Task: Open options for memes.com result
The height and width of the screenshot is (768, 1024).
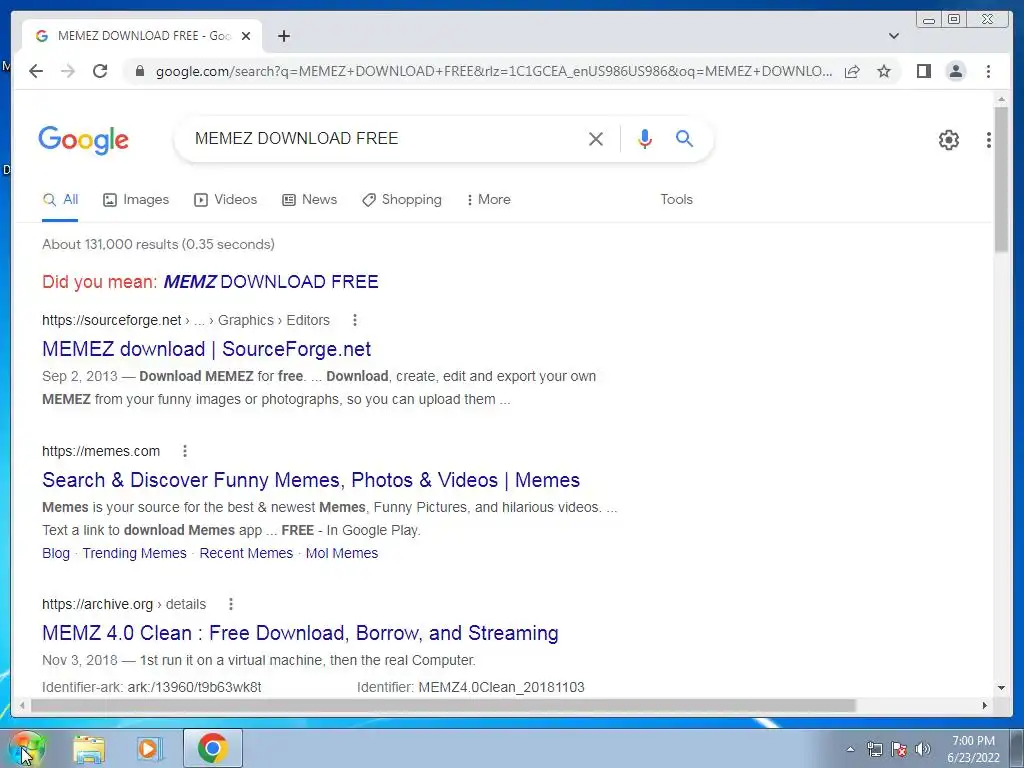Action: point(185,451)
